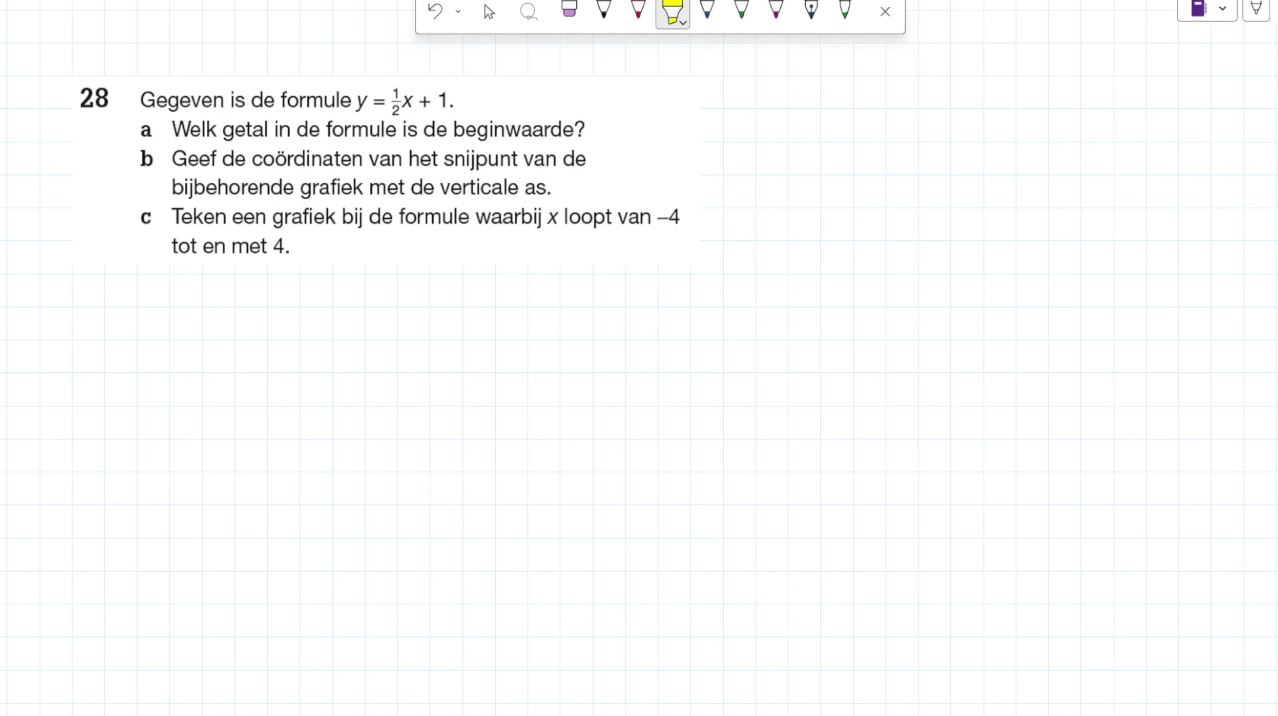Select the magenta pen
1278x716 pixels.
(x=776, y=10)
